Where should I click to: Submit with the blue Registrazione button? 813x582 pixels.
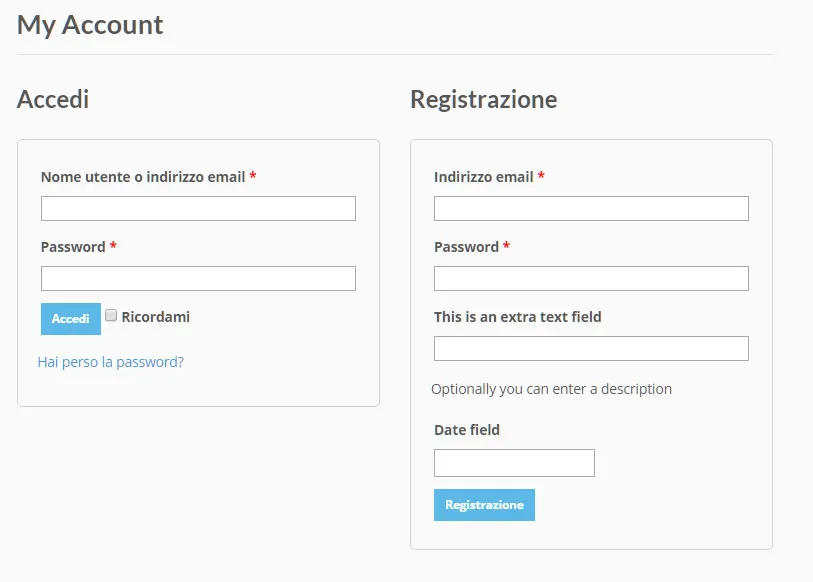484,505
